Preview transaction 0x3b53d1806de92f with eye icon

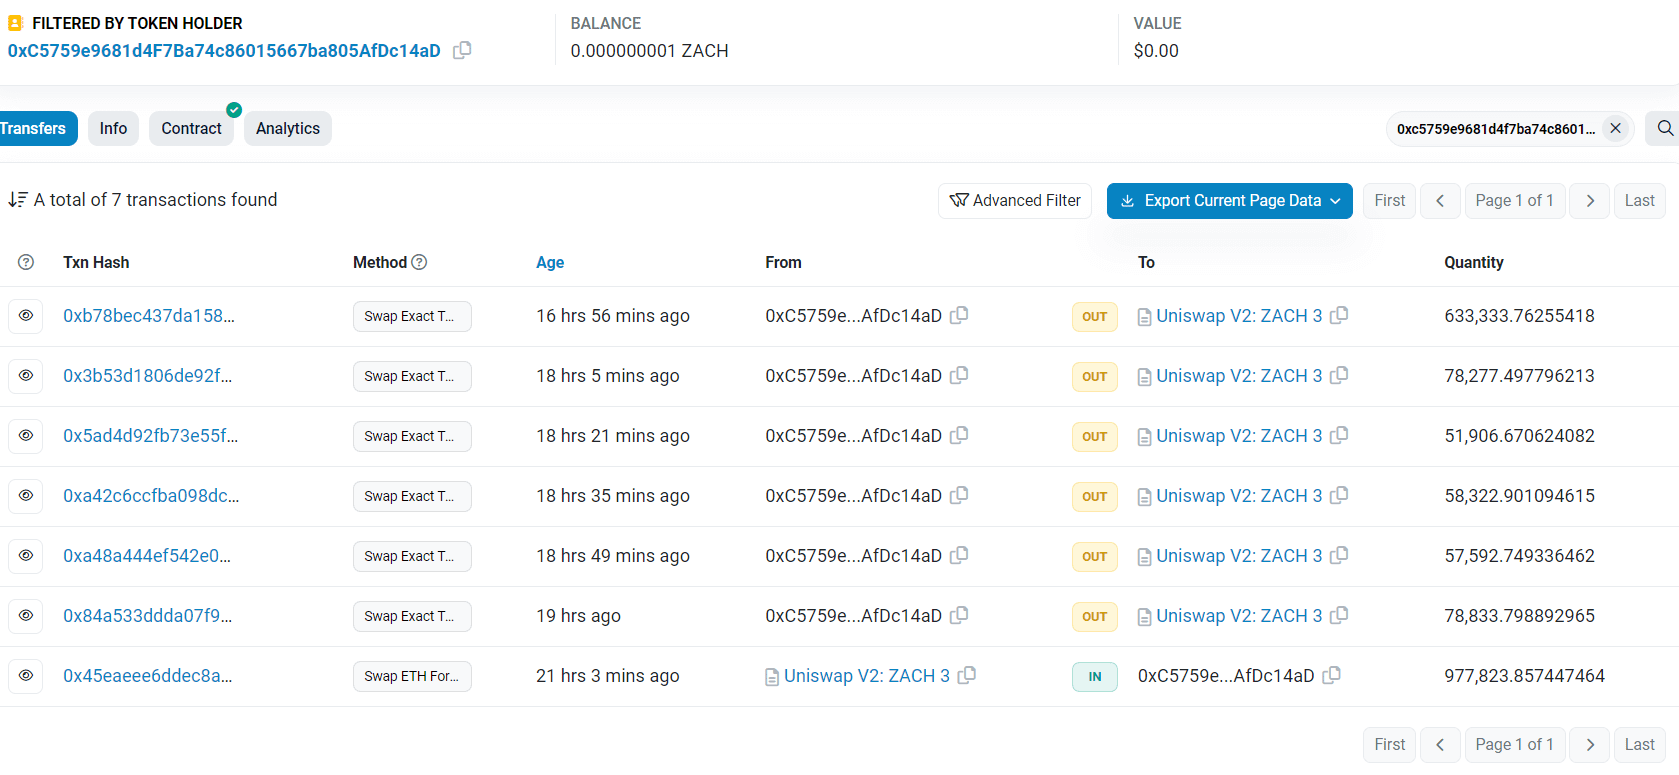(26, 376)
